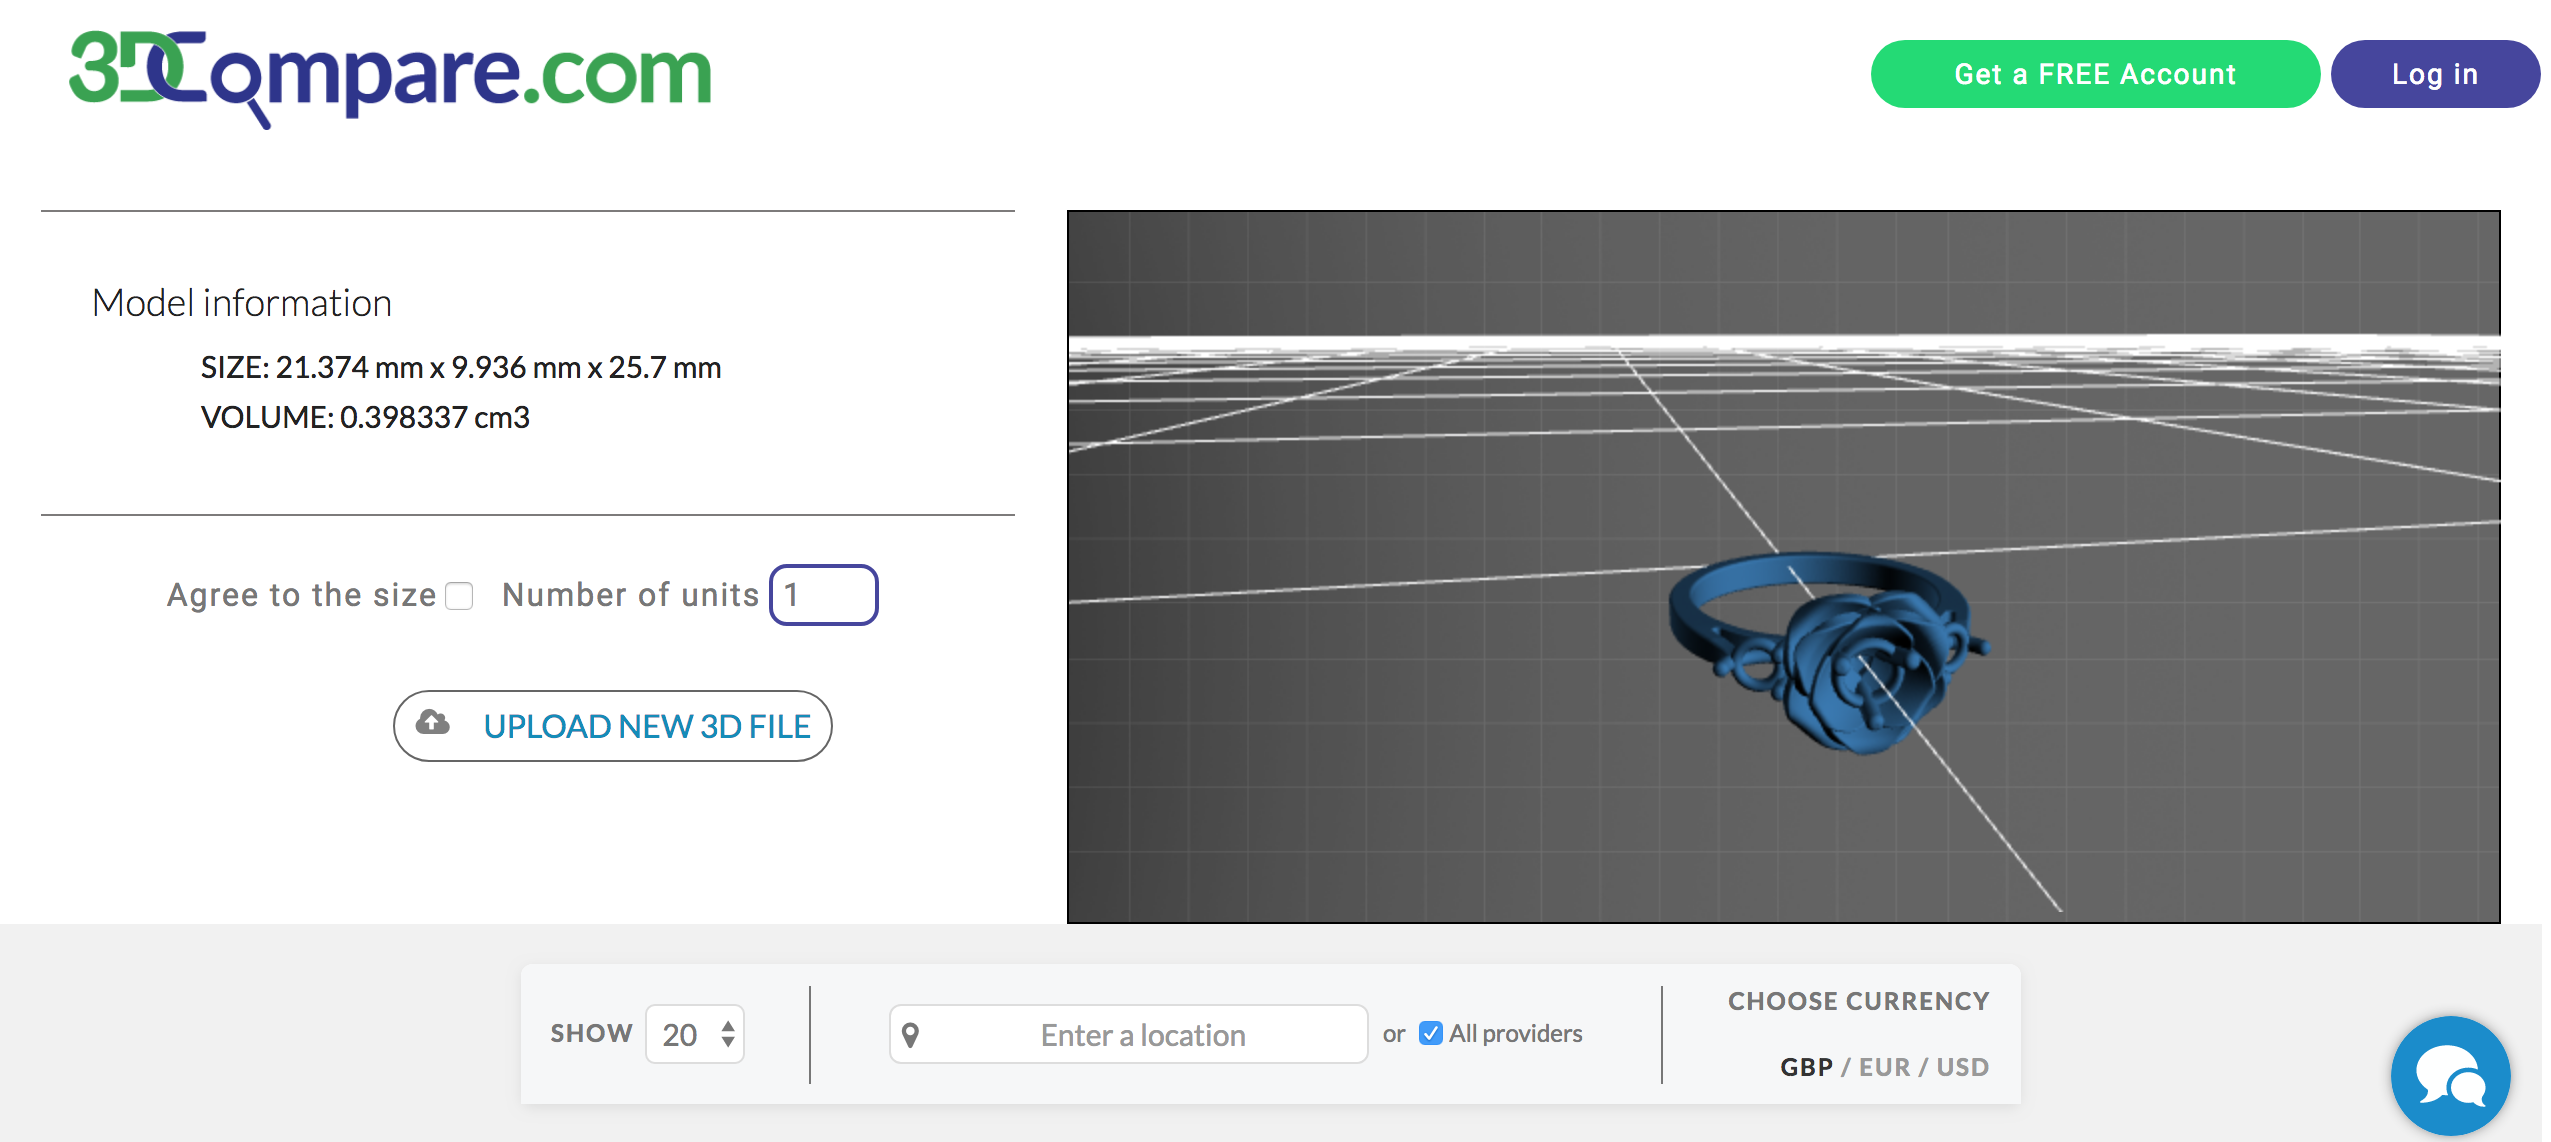Viewport: 2551px width, 1142px height.
Task: Click the Log in button
Action: pos(2434,73)
